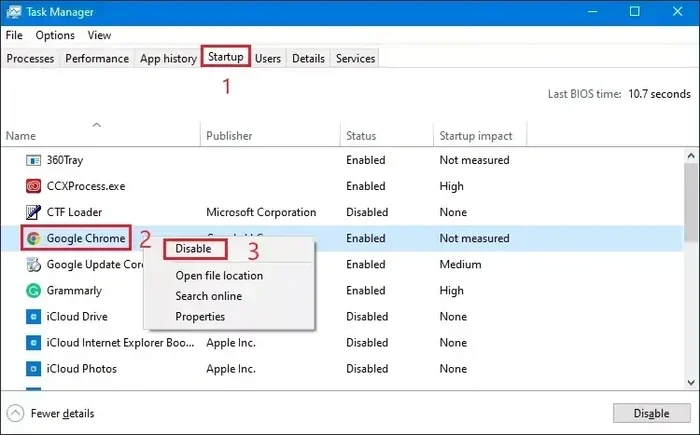Click the Grammarly green icon
Screen dimensions: 700x435
(x=33, y=291)
